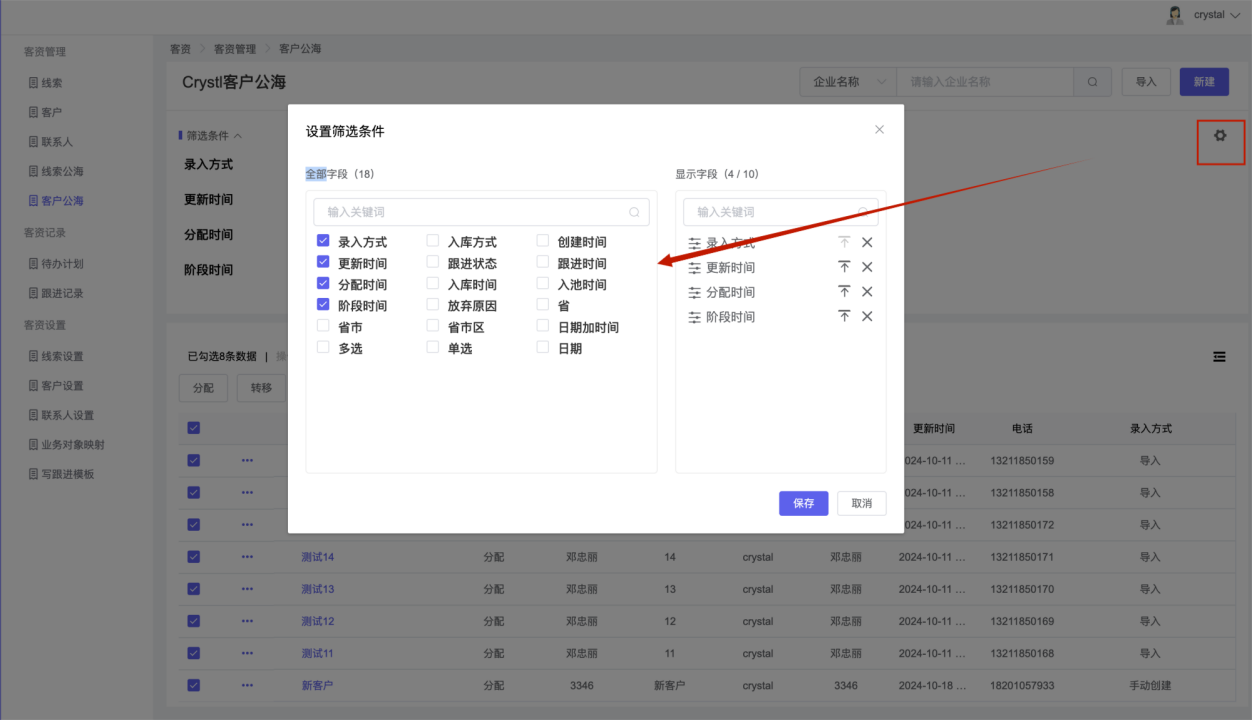Open the more-actions dots for row 新客户
The width and height of the screenshot is (1252, 720).
(x=247, y=685)
